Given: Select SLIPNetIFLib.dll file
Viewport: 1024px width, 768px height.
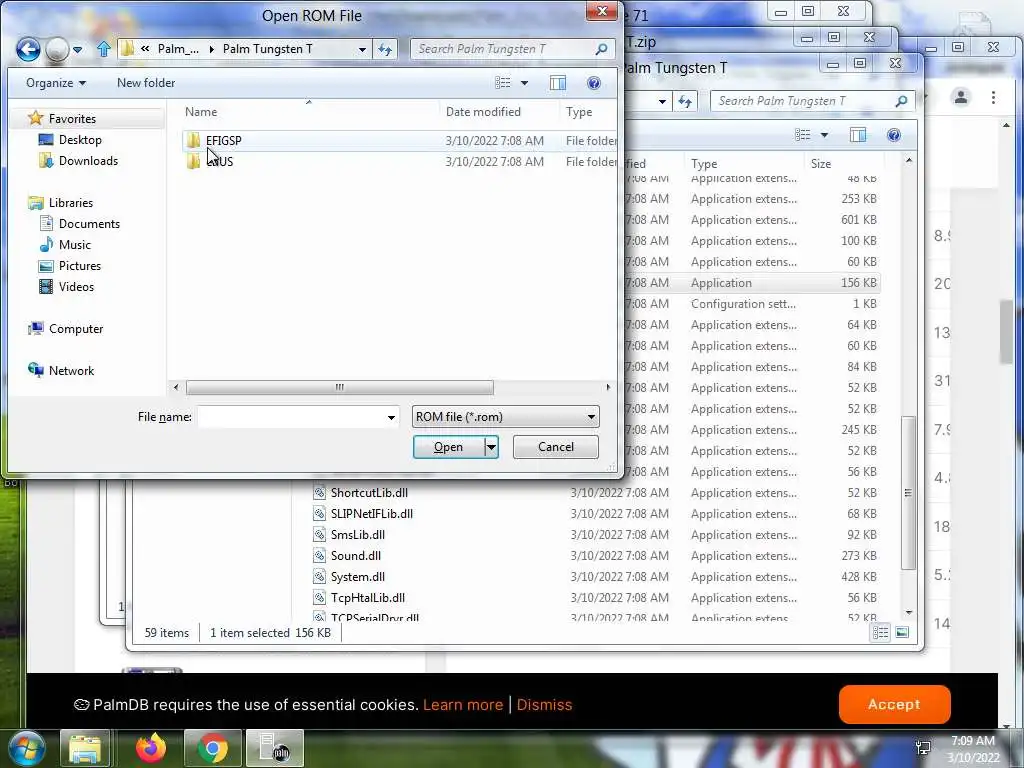Looking at the screenshot, I should 372,514.
